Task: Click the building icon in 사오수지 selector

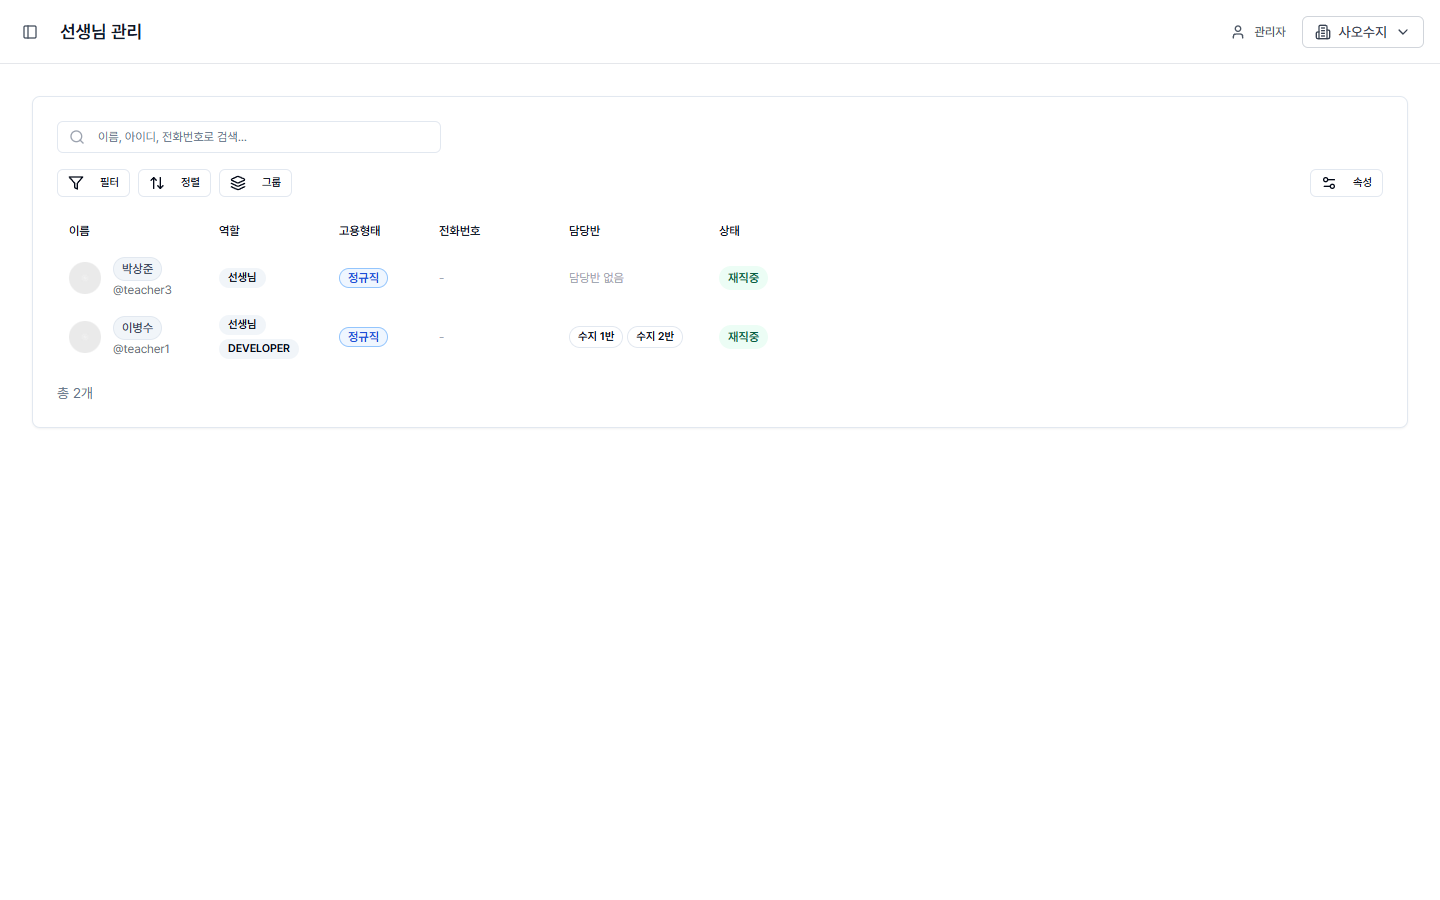Action: coord(1323,32)
